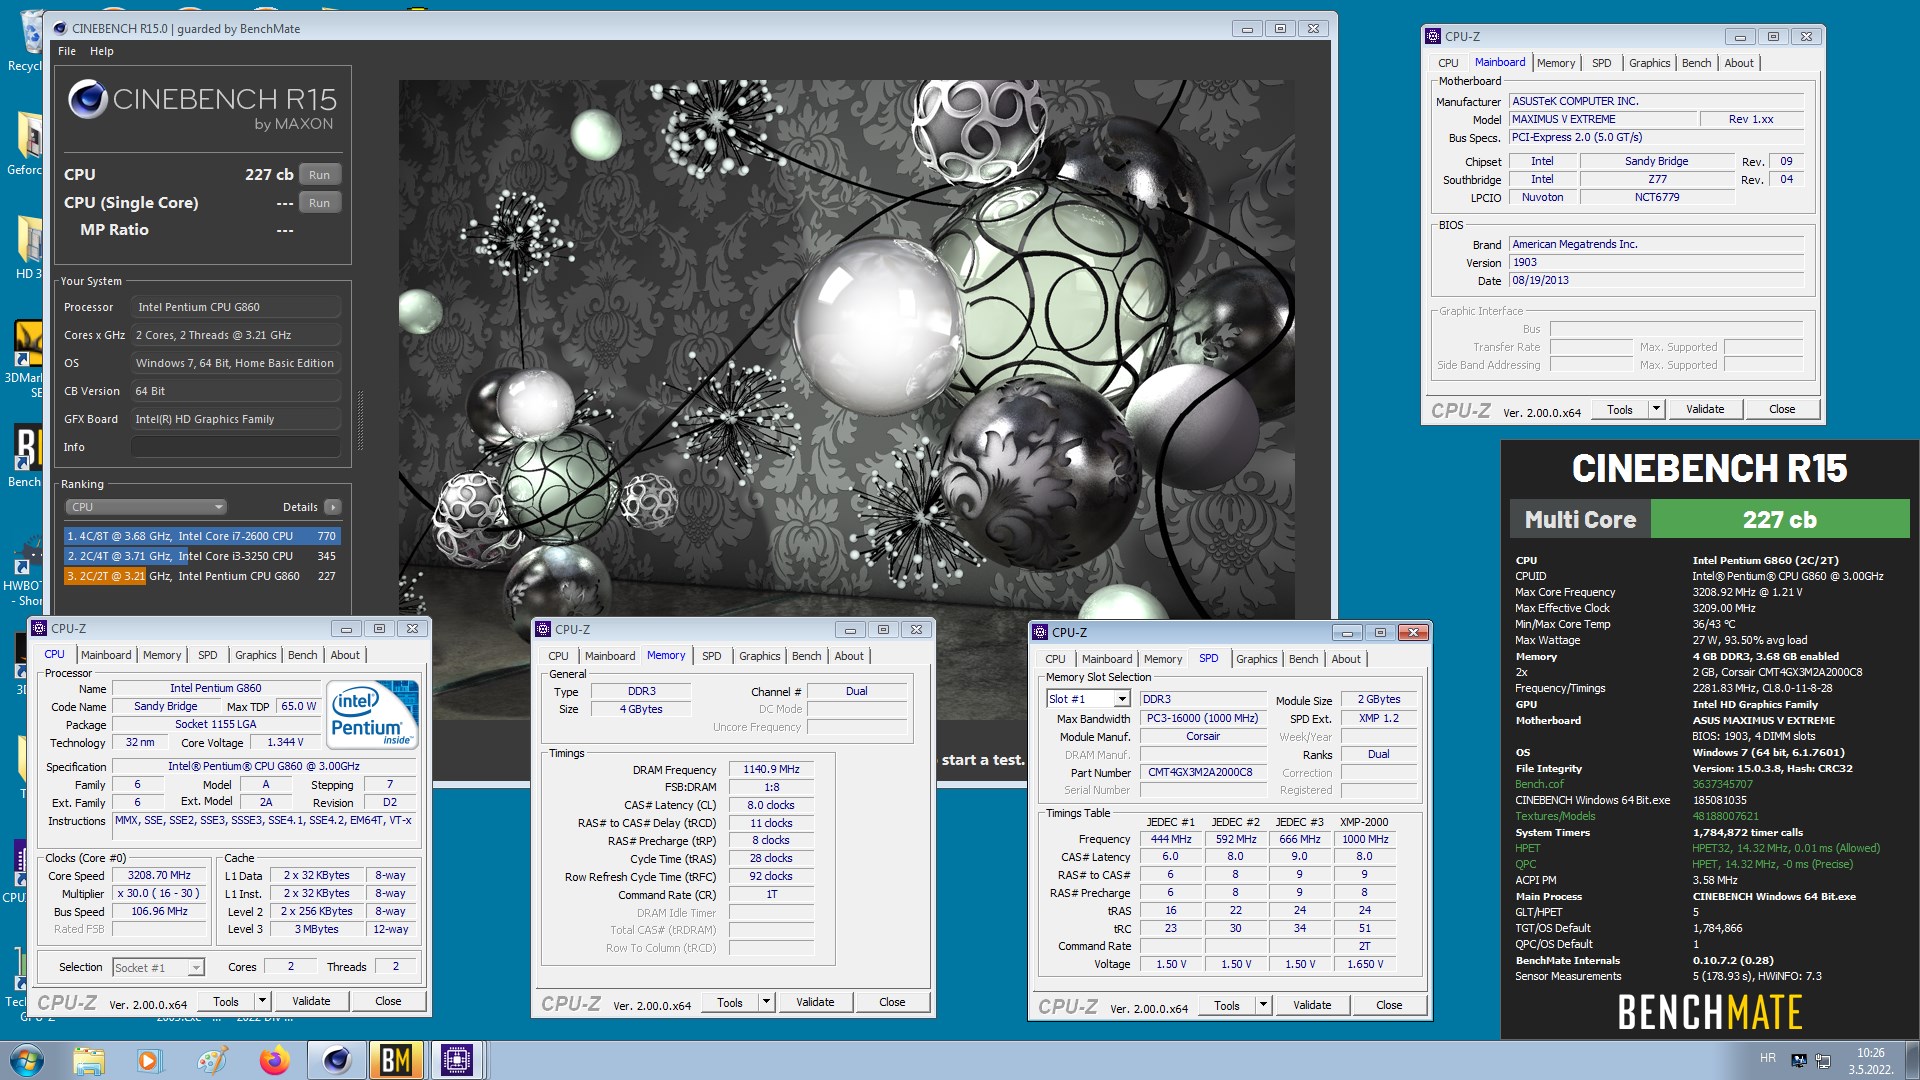
Task: Open Tools dropdown arrow in Memory CPU-Z
Action: click(766, 1002)
